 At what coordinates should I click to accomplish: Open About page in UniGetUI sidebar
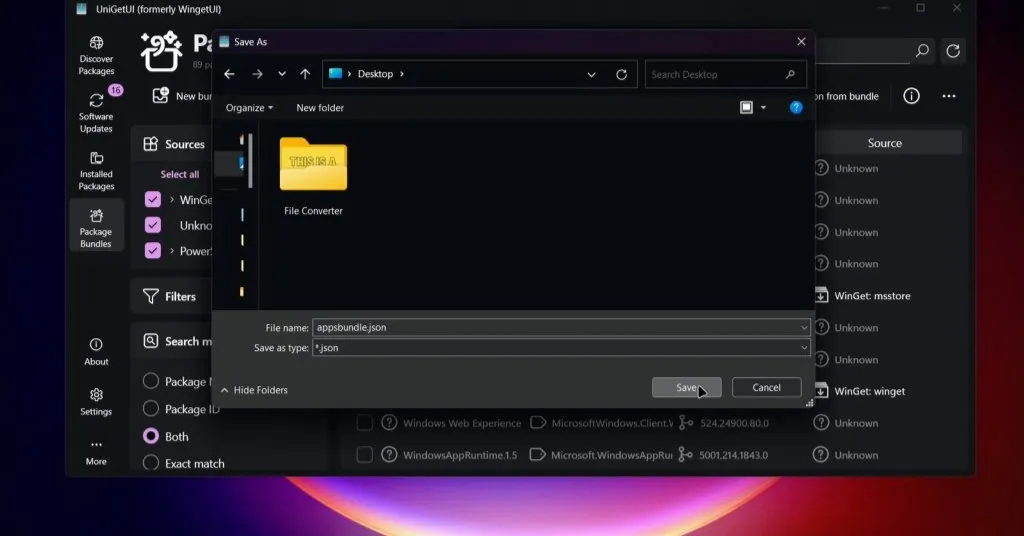click(96, 352)
